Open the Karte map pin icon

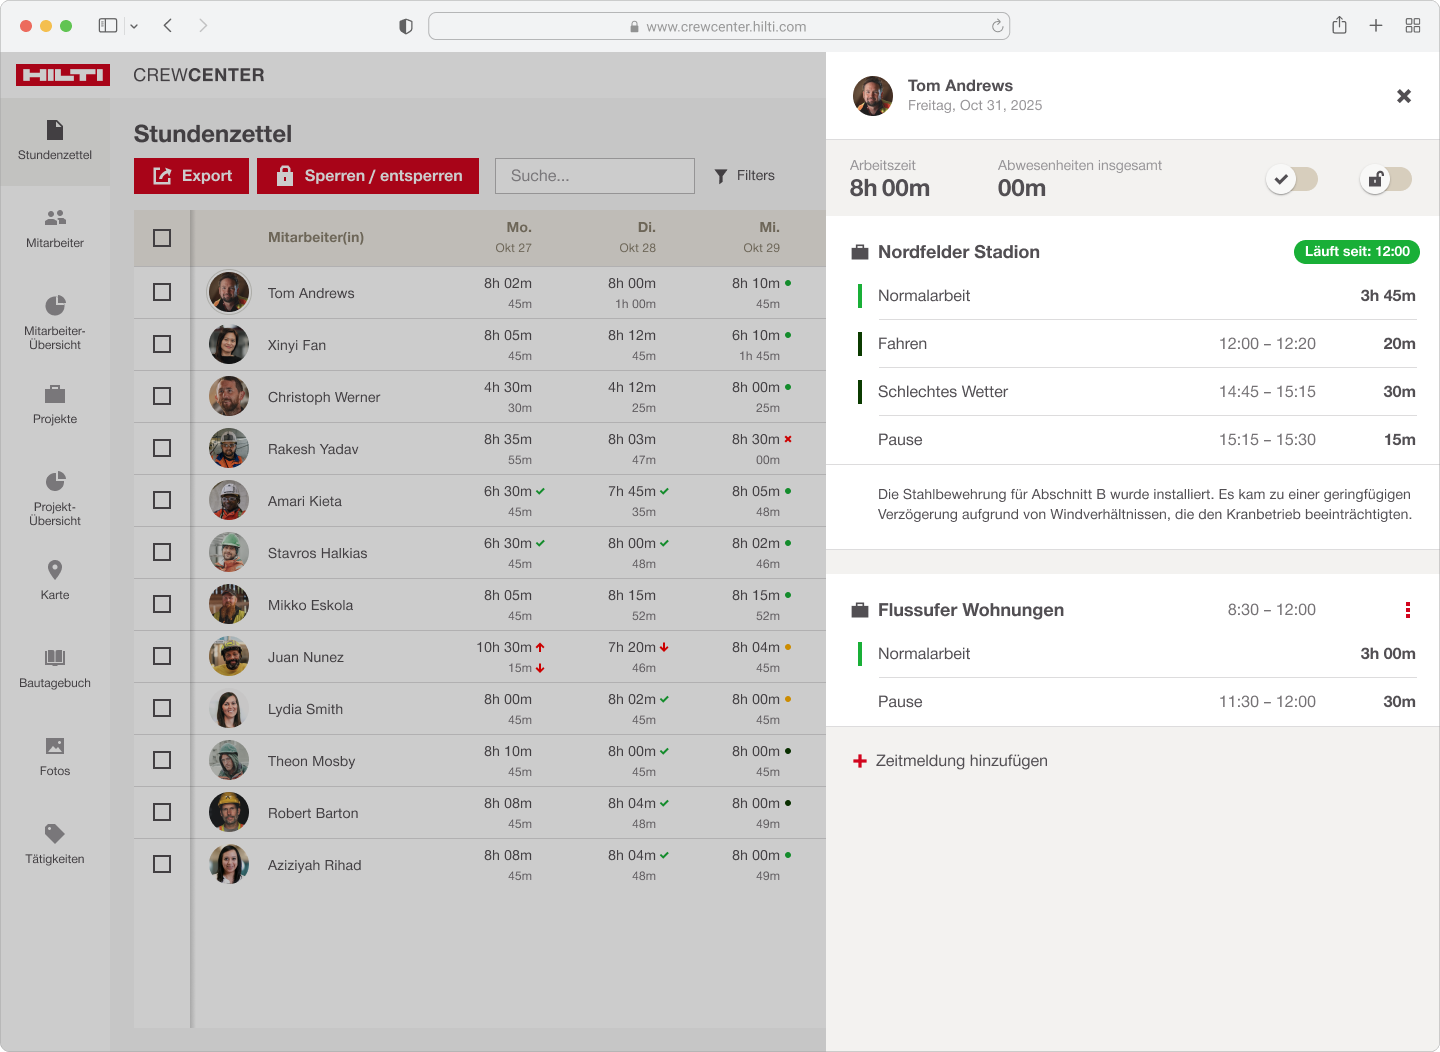pyautogui.click(x=55, y=570)
